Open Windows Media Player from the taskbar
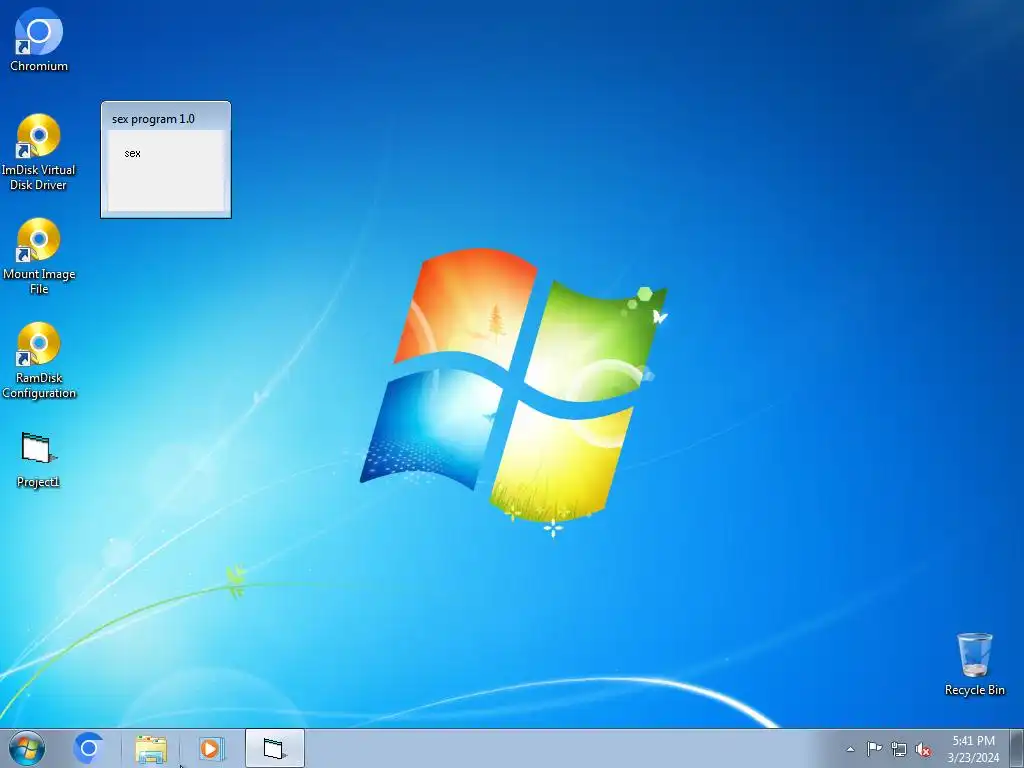 211,748
